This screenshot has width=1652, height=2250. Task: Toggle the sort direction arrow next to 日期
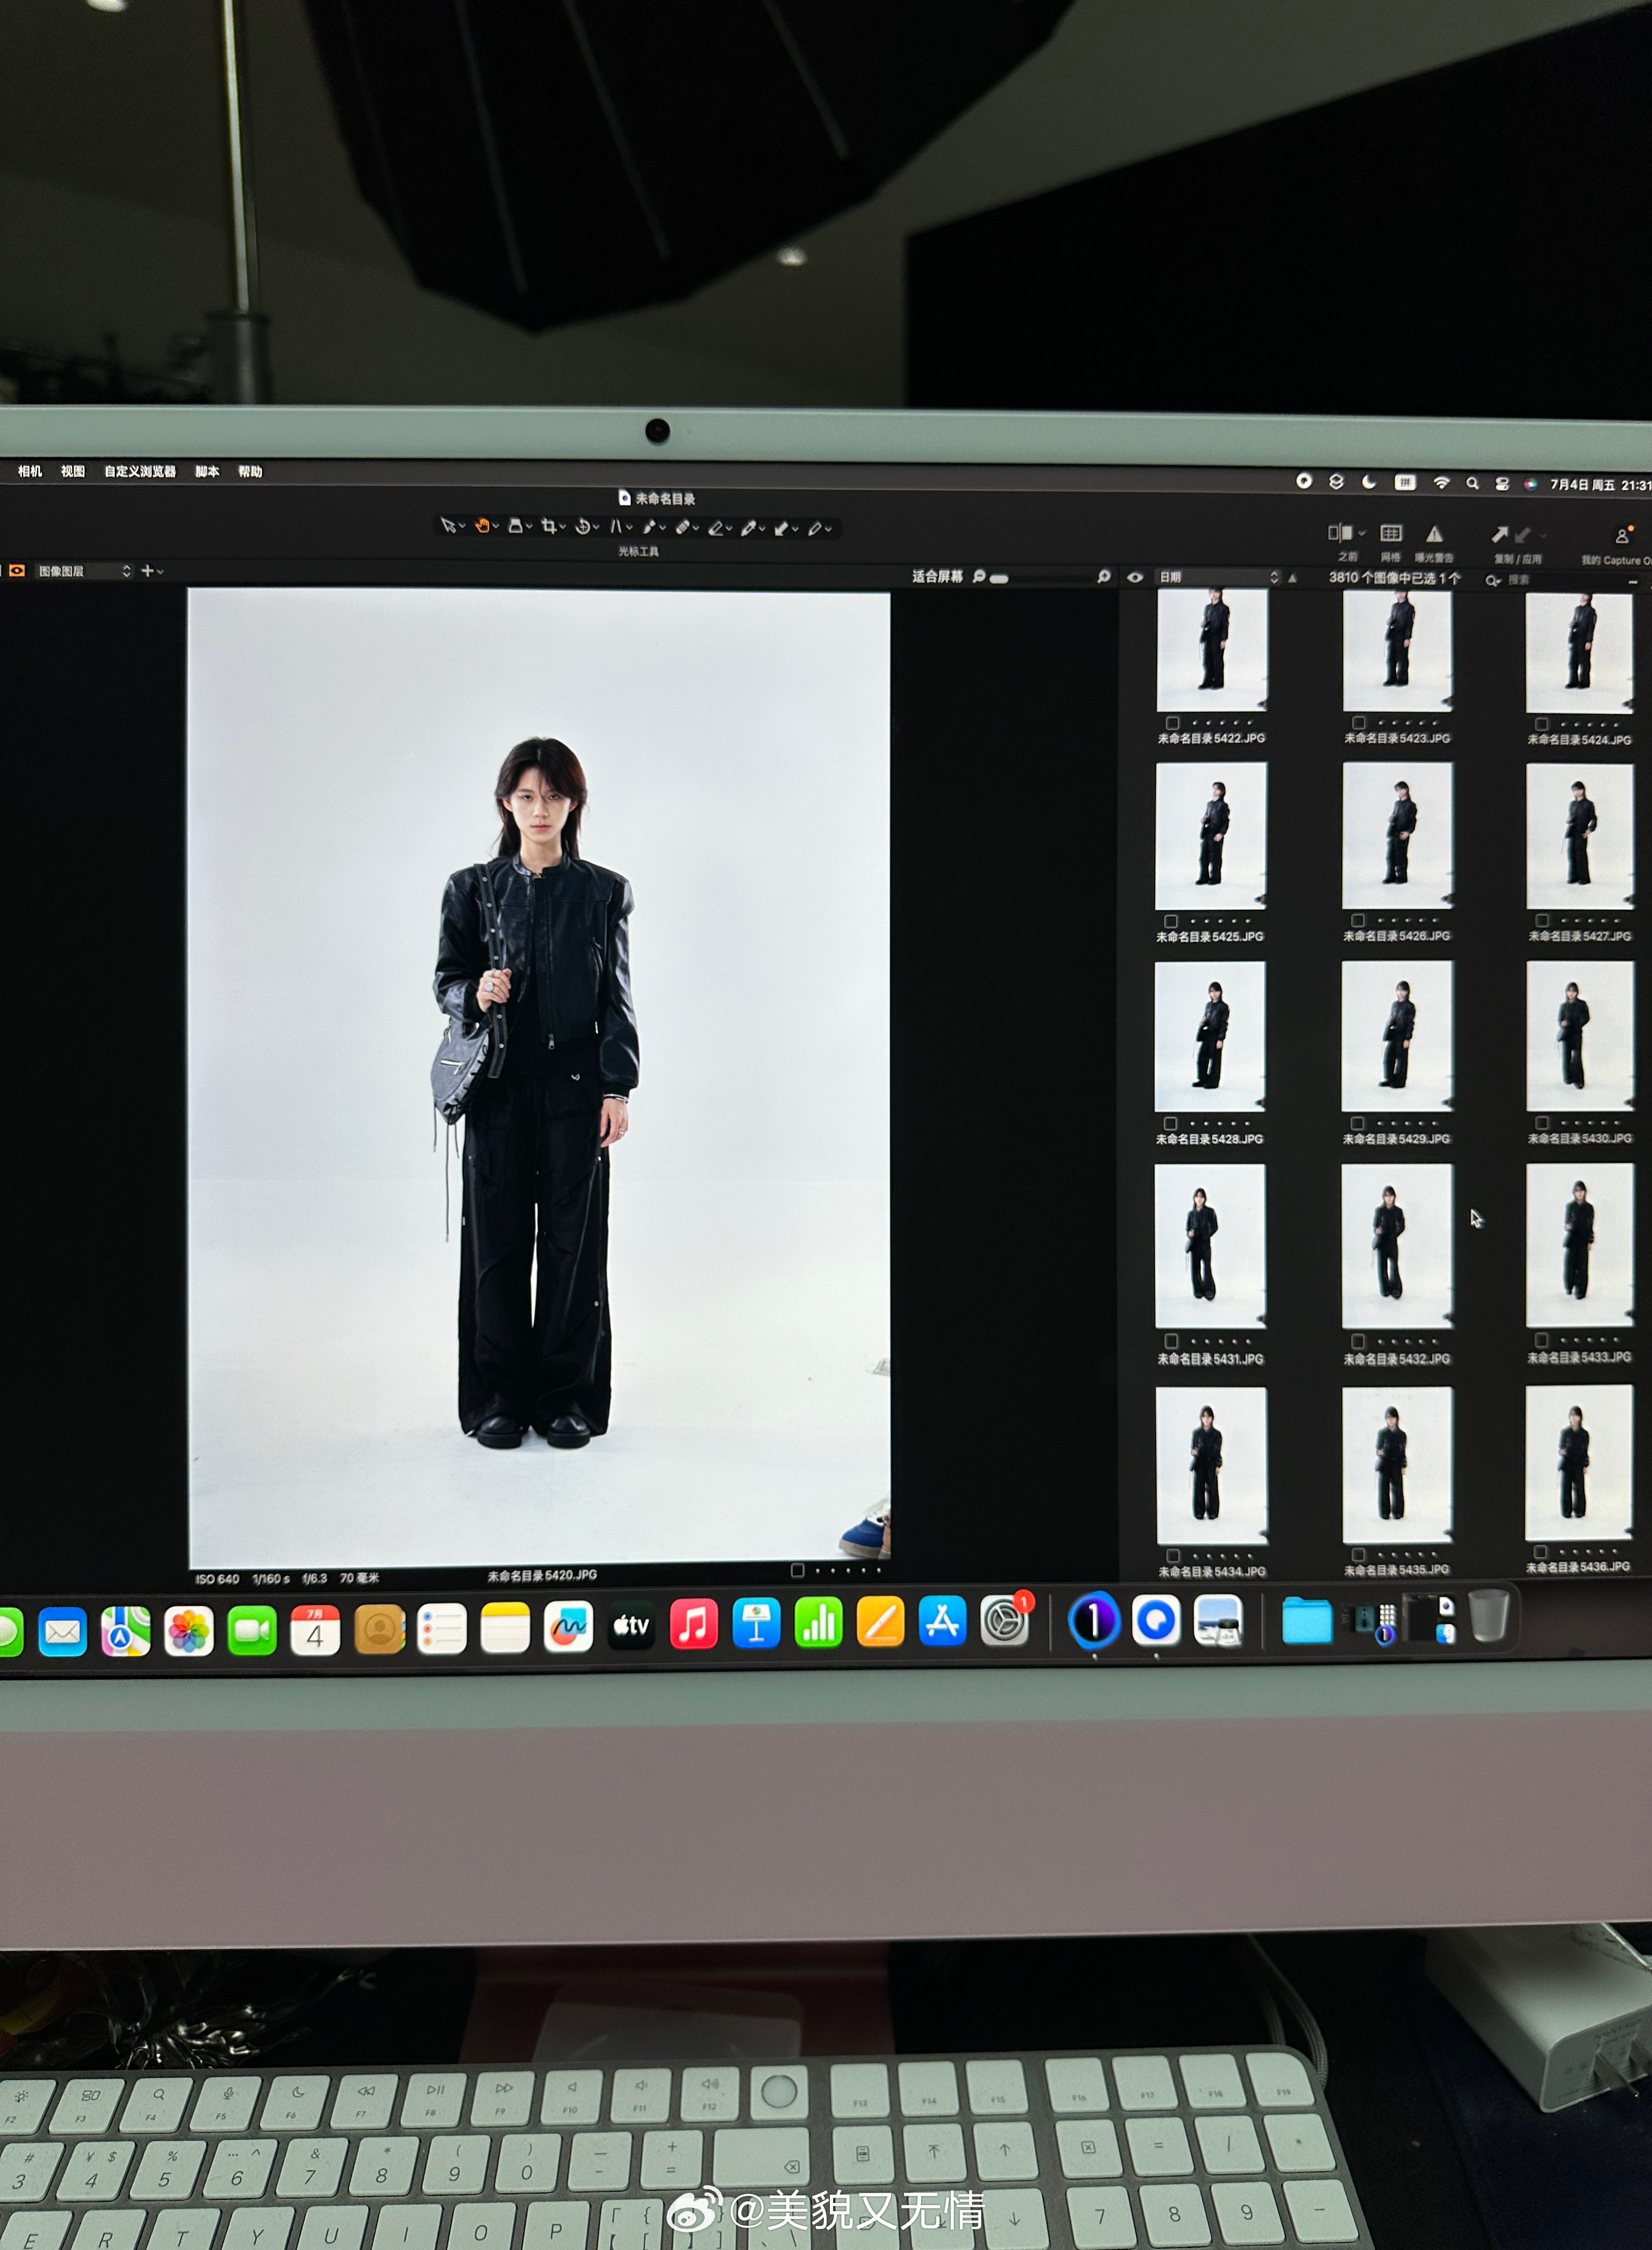coord(1292,578)
